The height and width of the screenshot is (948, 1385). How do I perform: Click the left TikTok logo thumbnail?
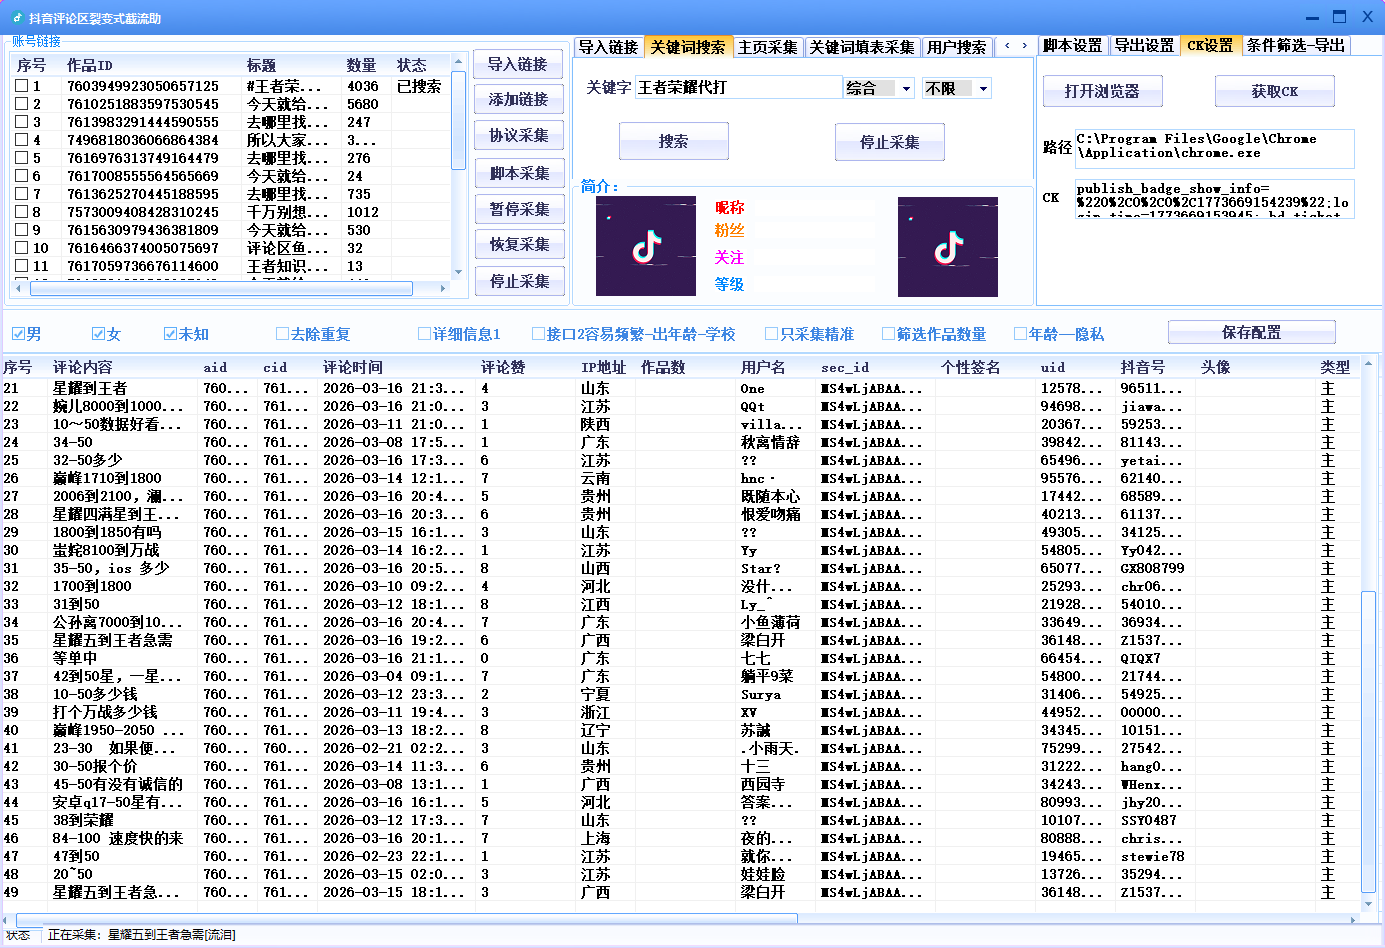point(645,246)
